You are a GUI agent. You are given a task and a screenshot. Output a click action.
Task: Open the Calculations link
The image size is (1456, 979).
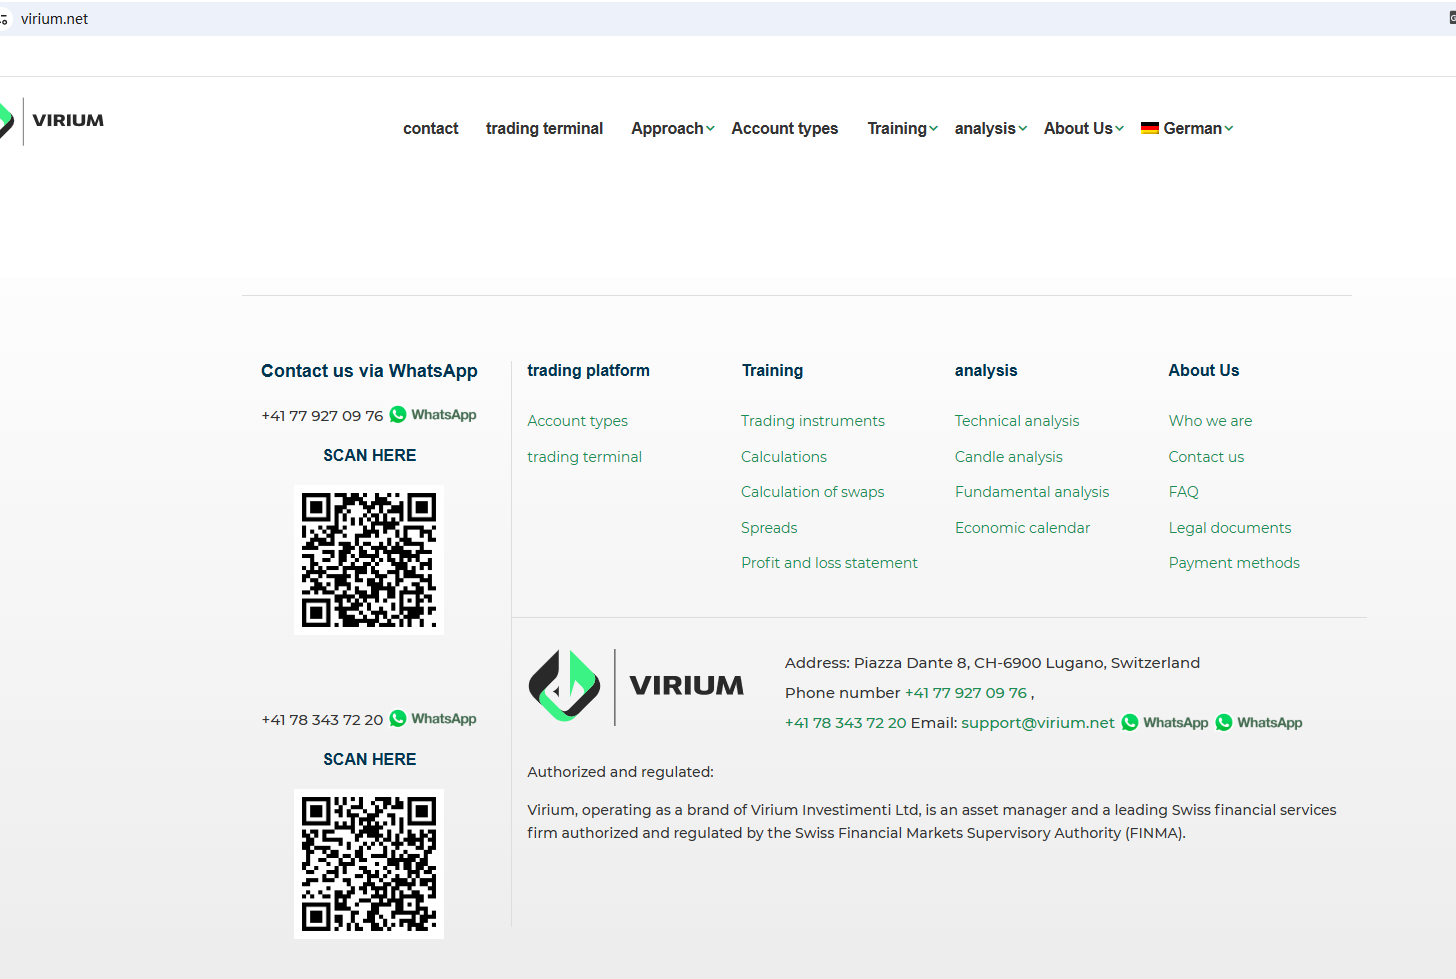784,457
